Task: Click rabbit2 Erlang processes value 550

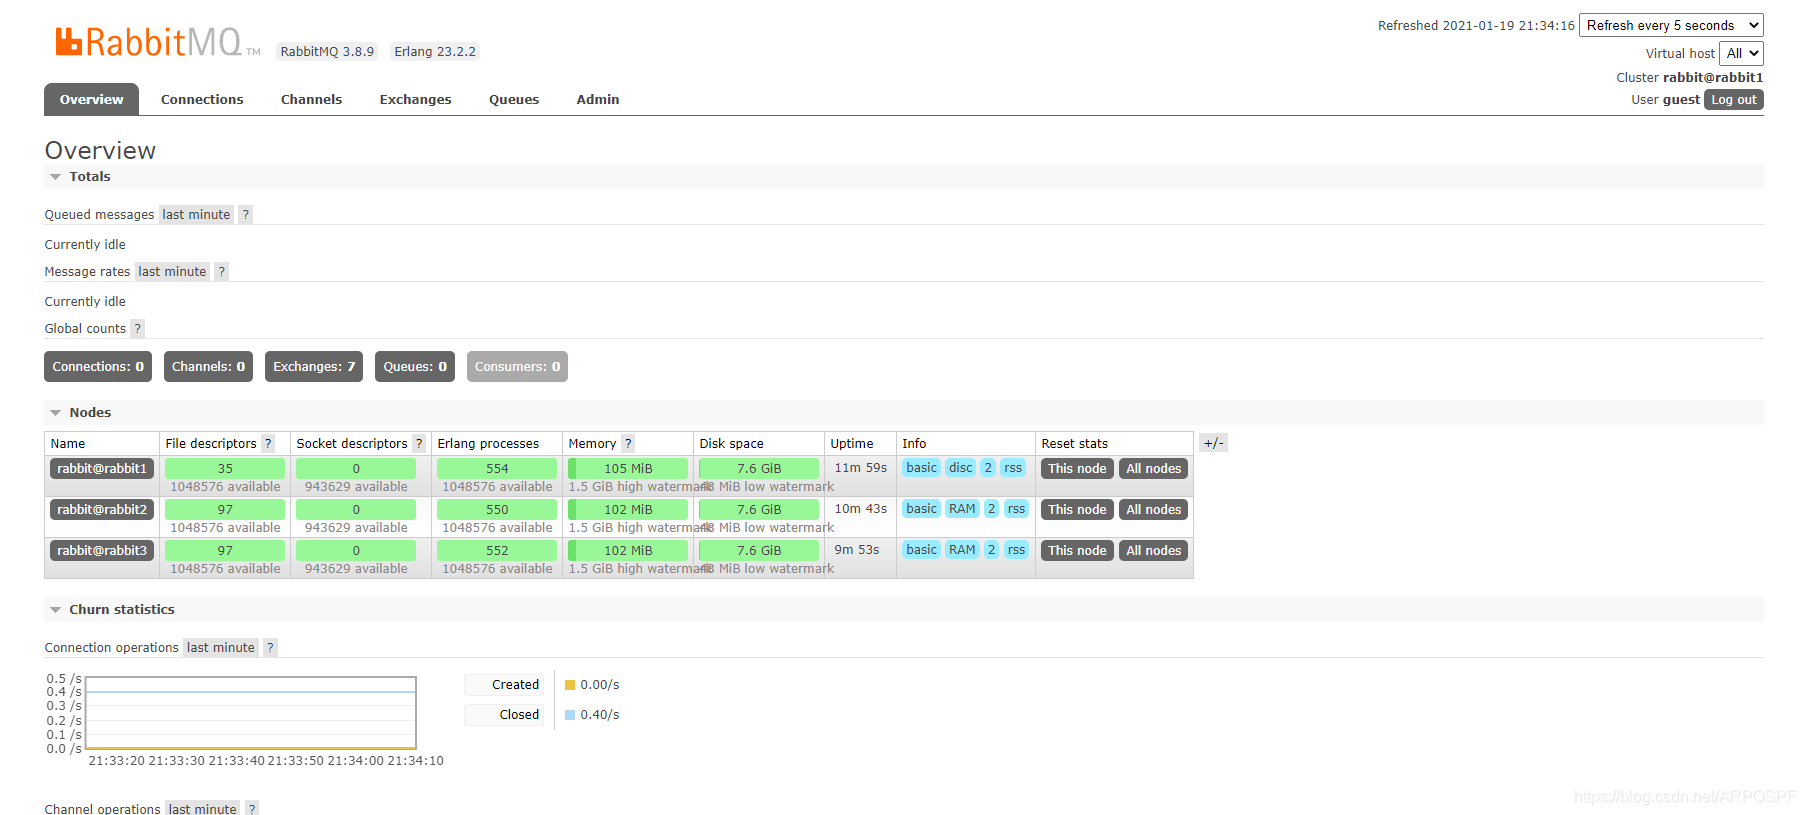Action: pyautogui.click(x=497, y=509)
